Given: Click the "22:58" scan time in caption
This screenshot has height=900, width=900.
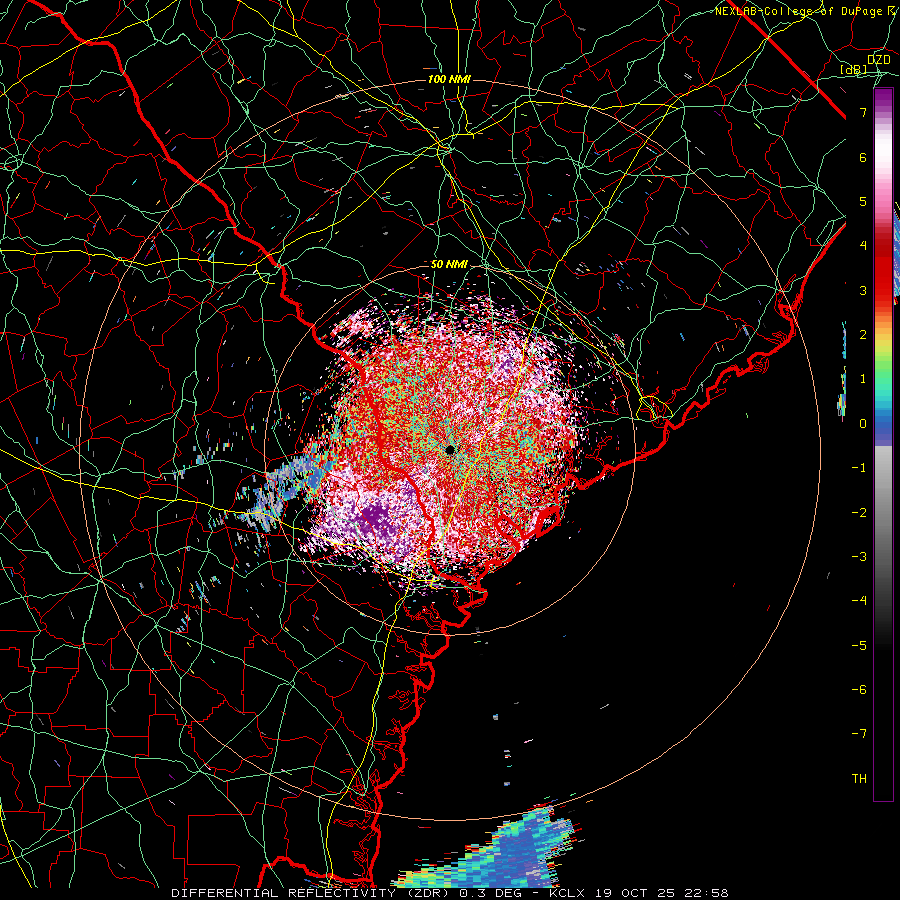Looking at the screenshot, I should (707, 893).
